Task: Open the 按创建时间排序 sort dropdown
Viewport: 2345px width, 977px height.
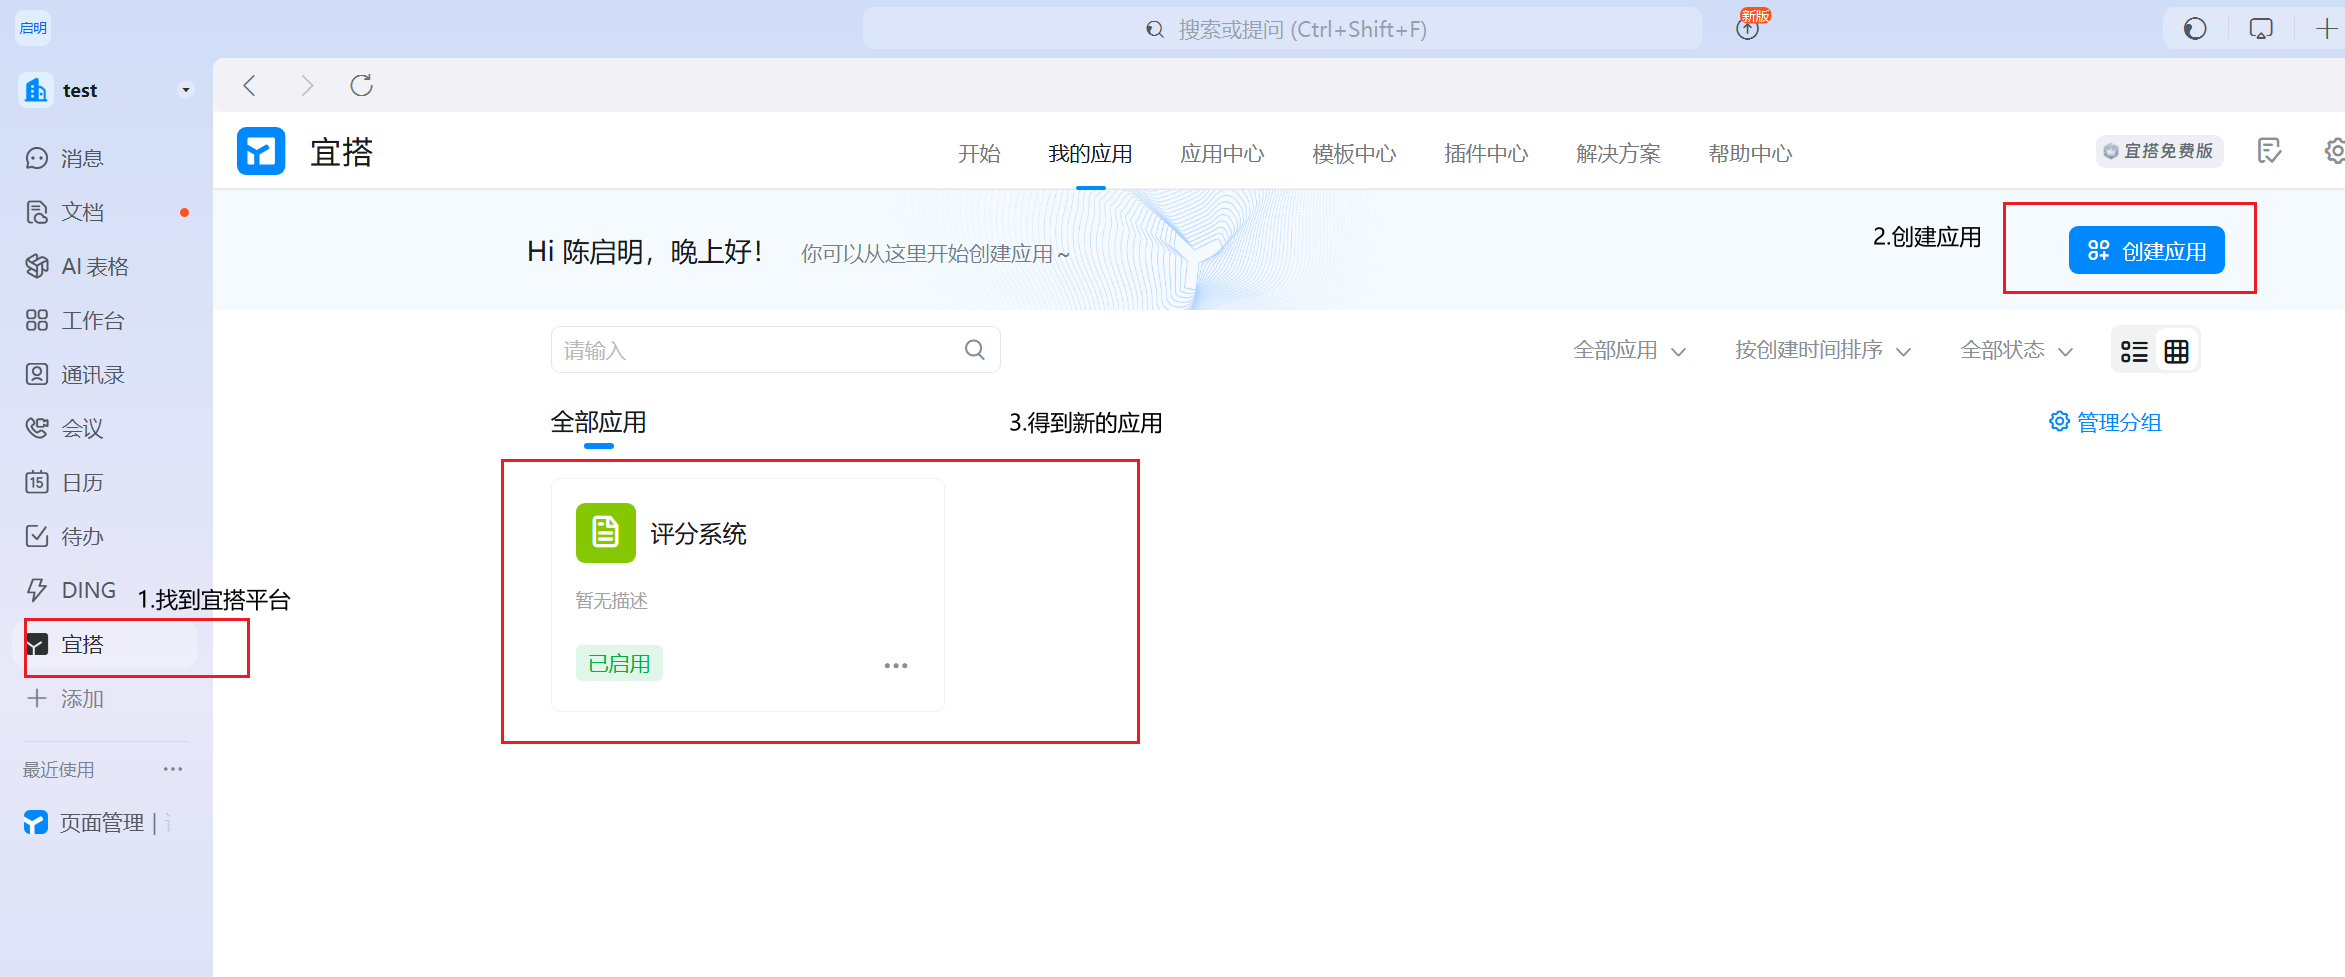Action: click(x=1822, y=350)
